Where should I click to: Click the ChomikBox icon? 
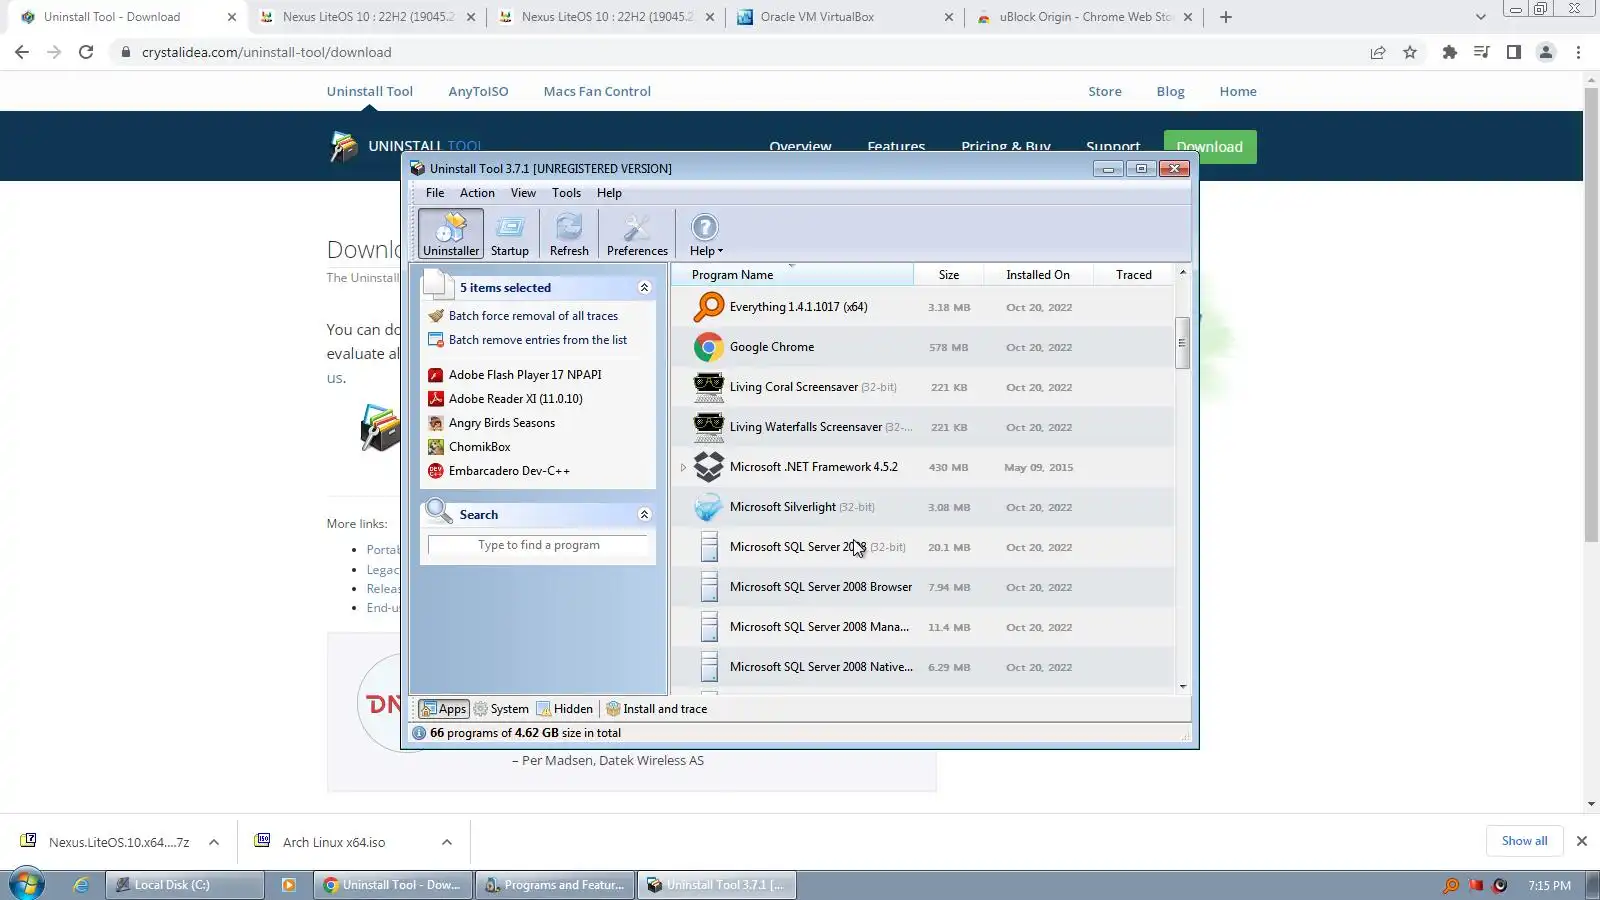coord(436,447)
